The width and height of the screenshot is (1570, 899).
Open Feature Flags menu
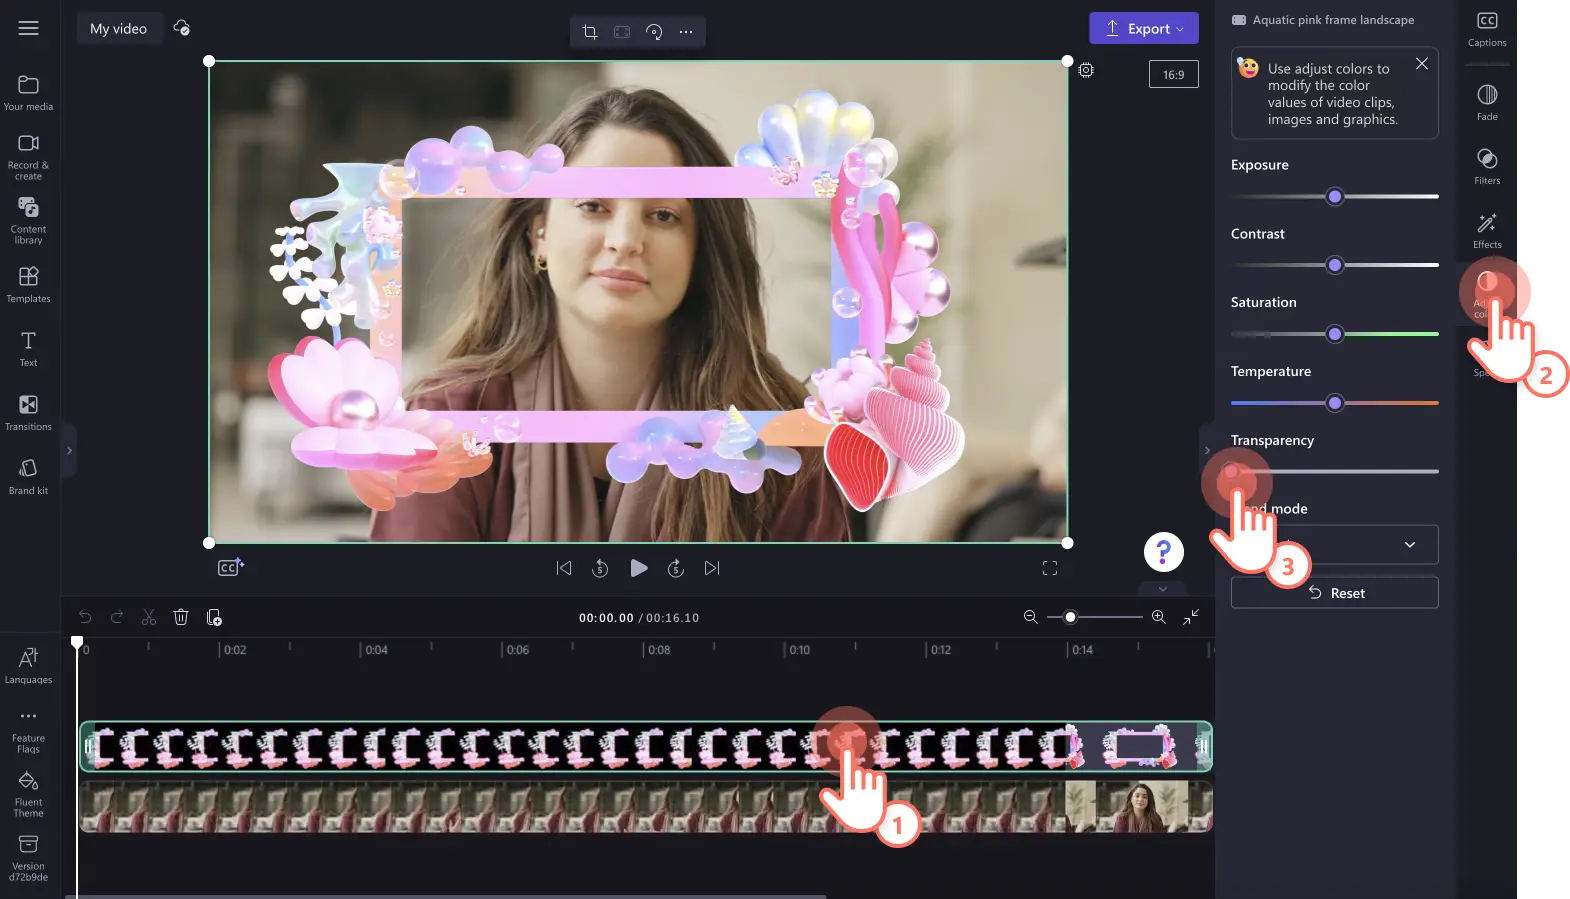[28, 732]
